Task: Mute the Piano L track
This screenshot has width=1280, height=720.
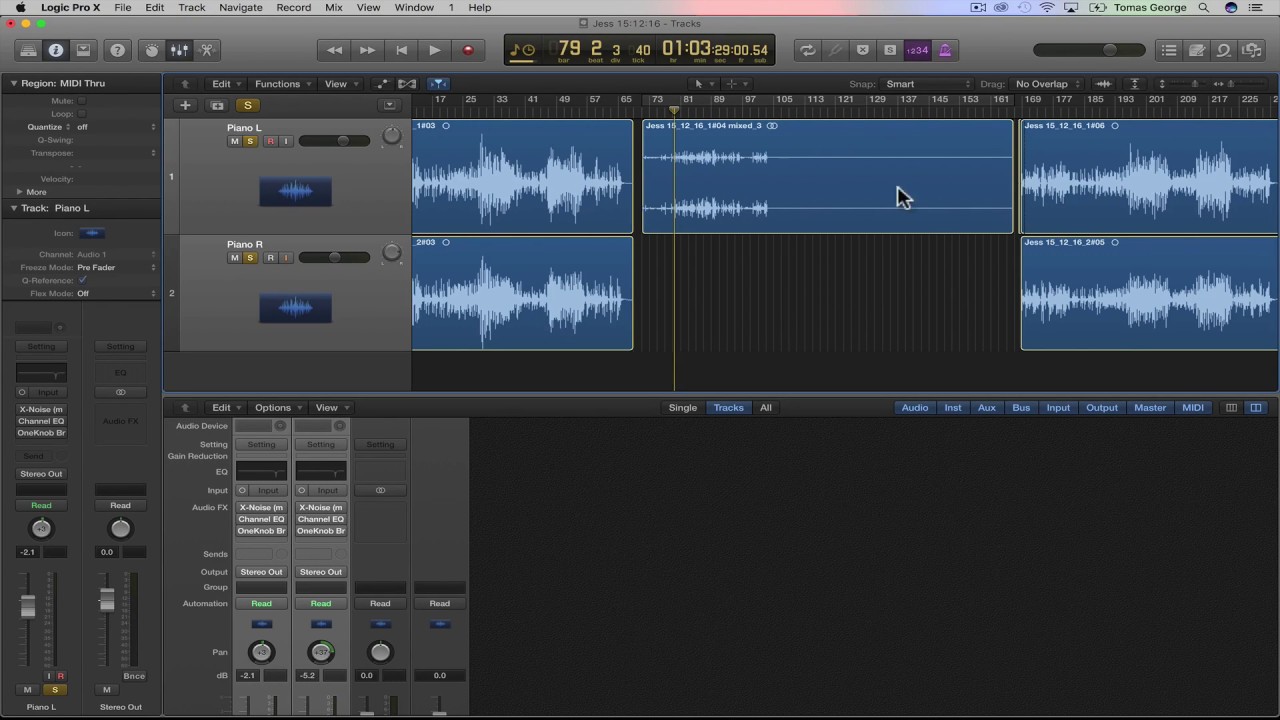Action: (235, 141)
